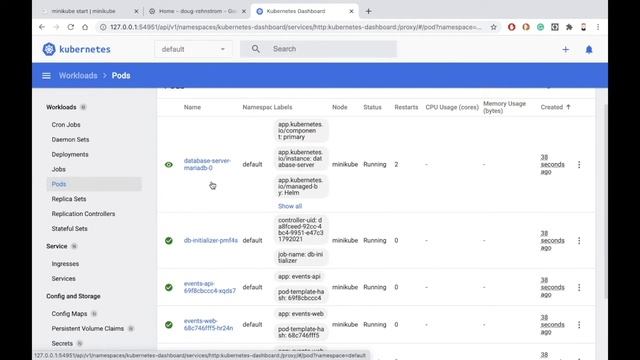Open actions menu for db-initializer-pmf4s row
The height and width of the screenshot is (360, 640).
(x=579, y=240)
